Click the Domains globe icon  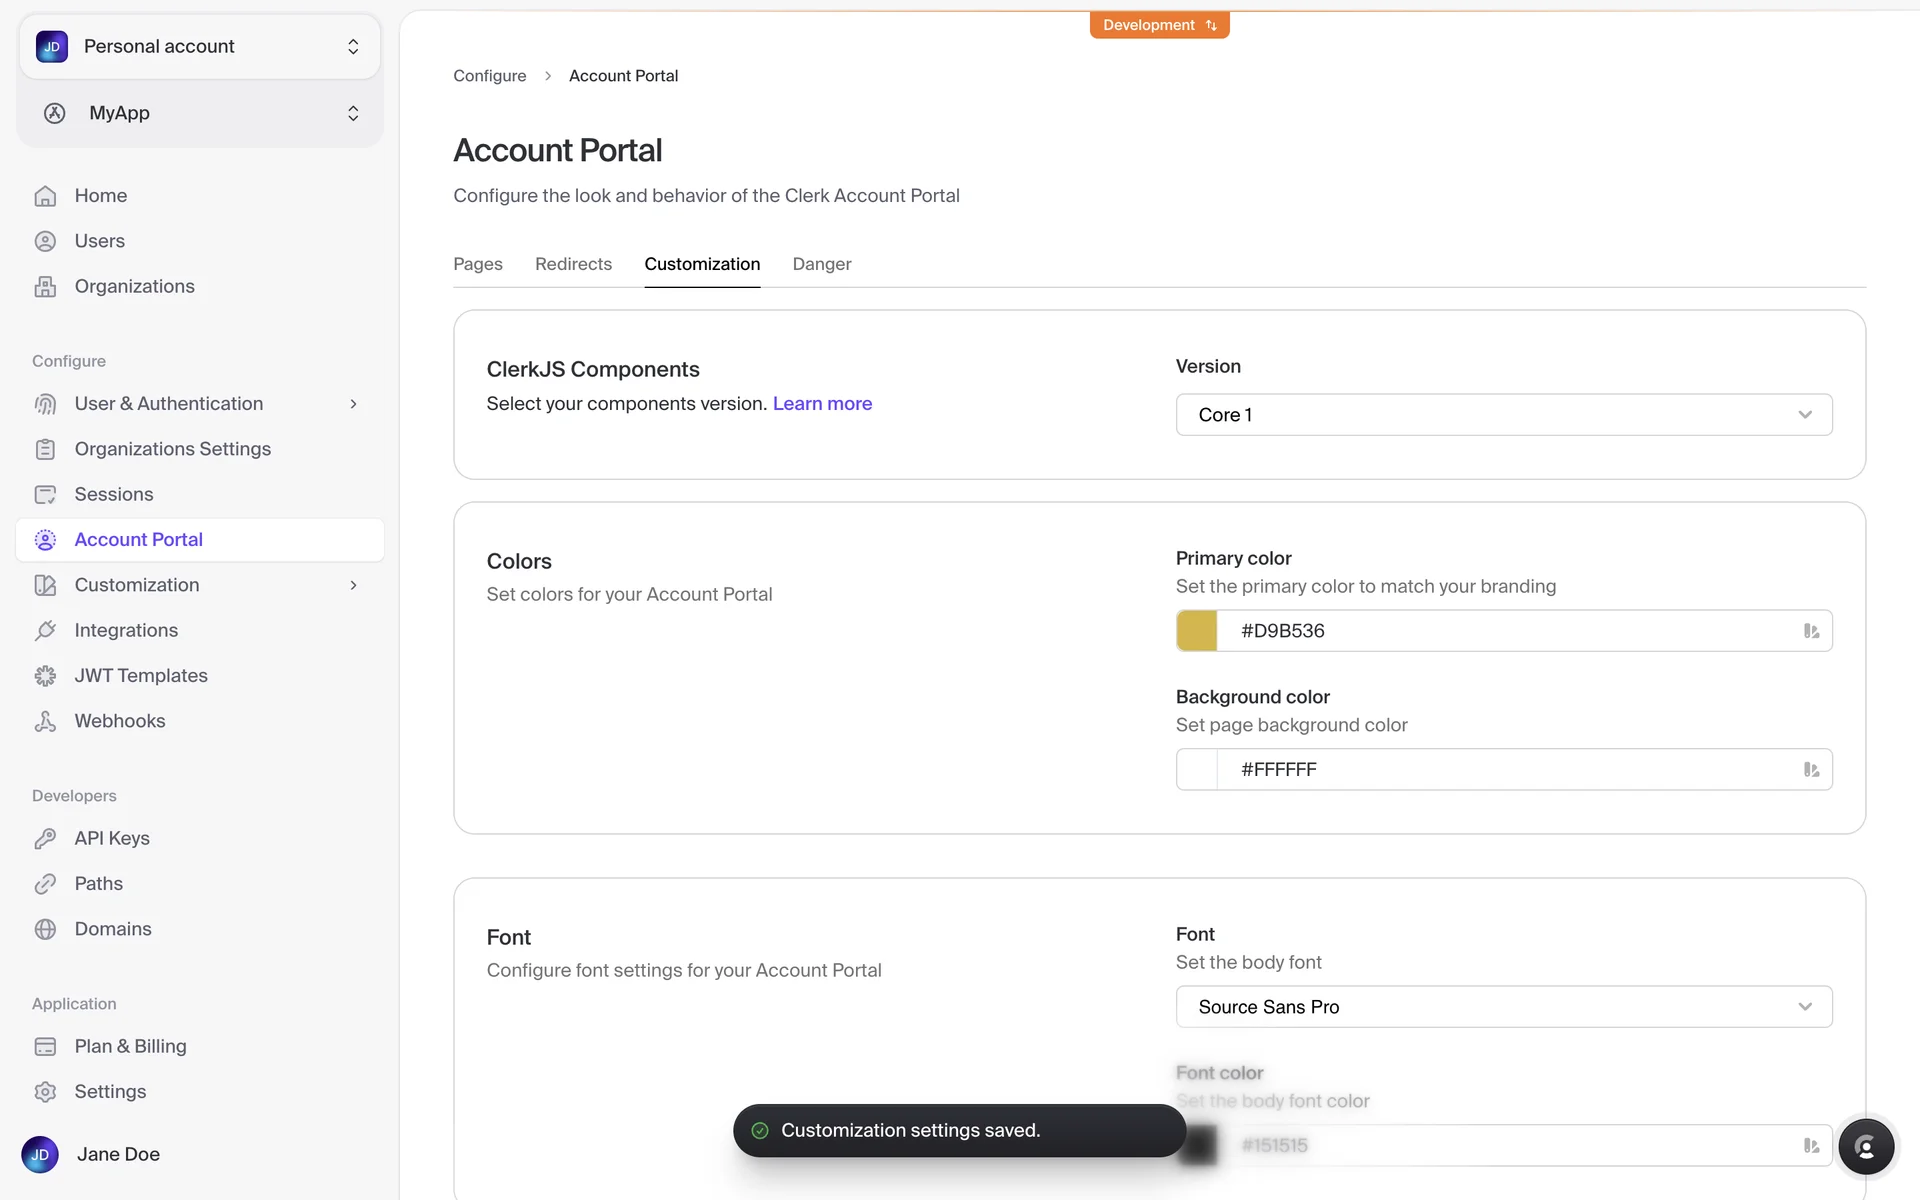click(45, 929)
